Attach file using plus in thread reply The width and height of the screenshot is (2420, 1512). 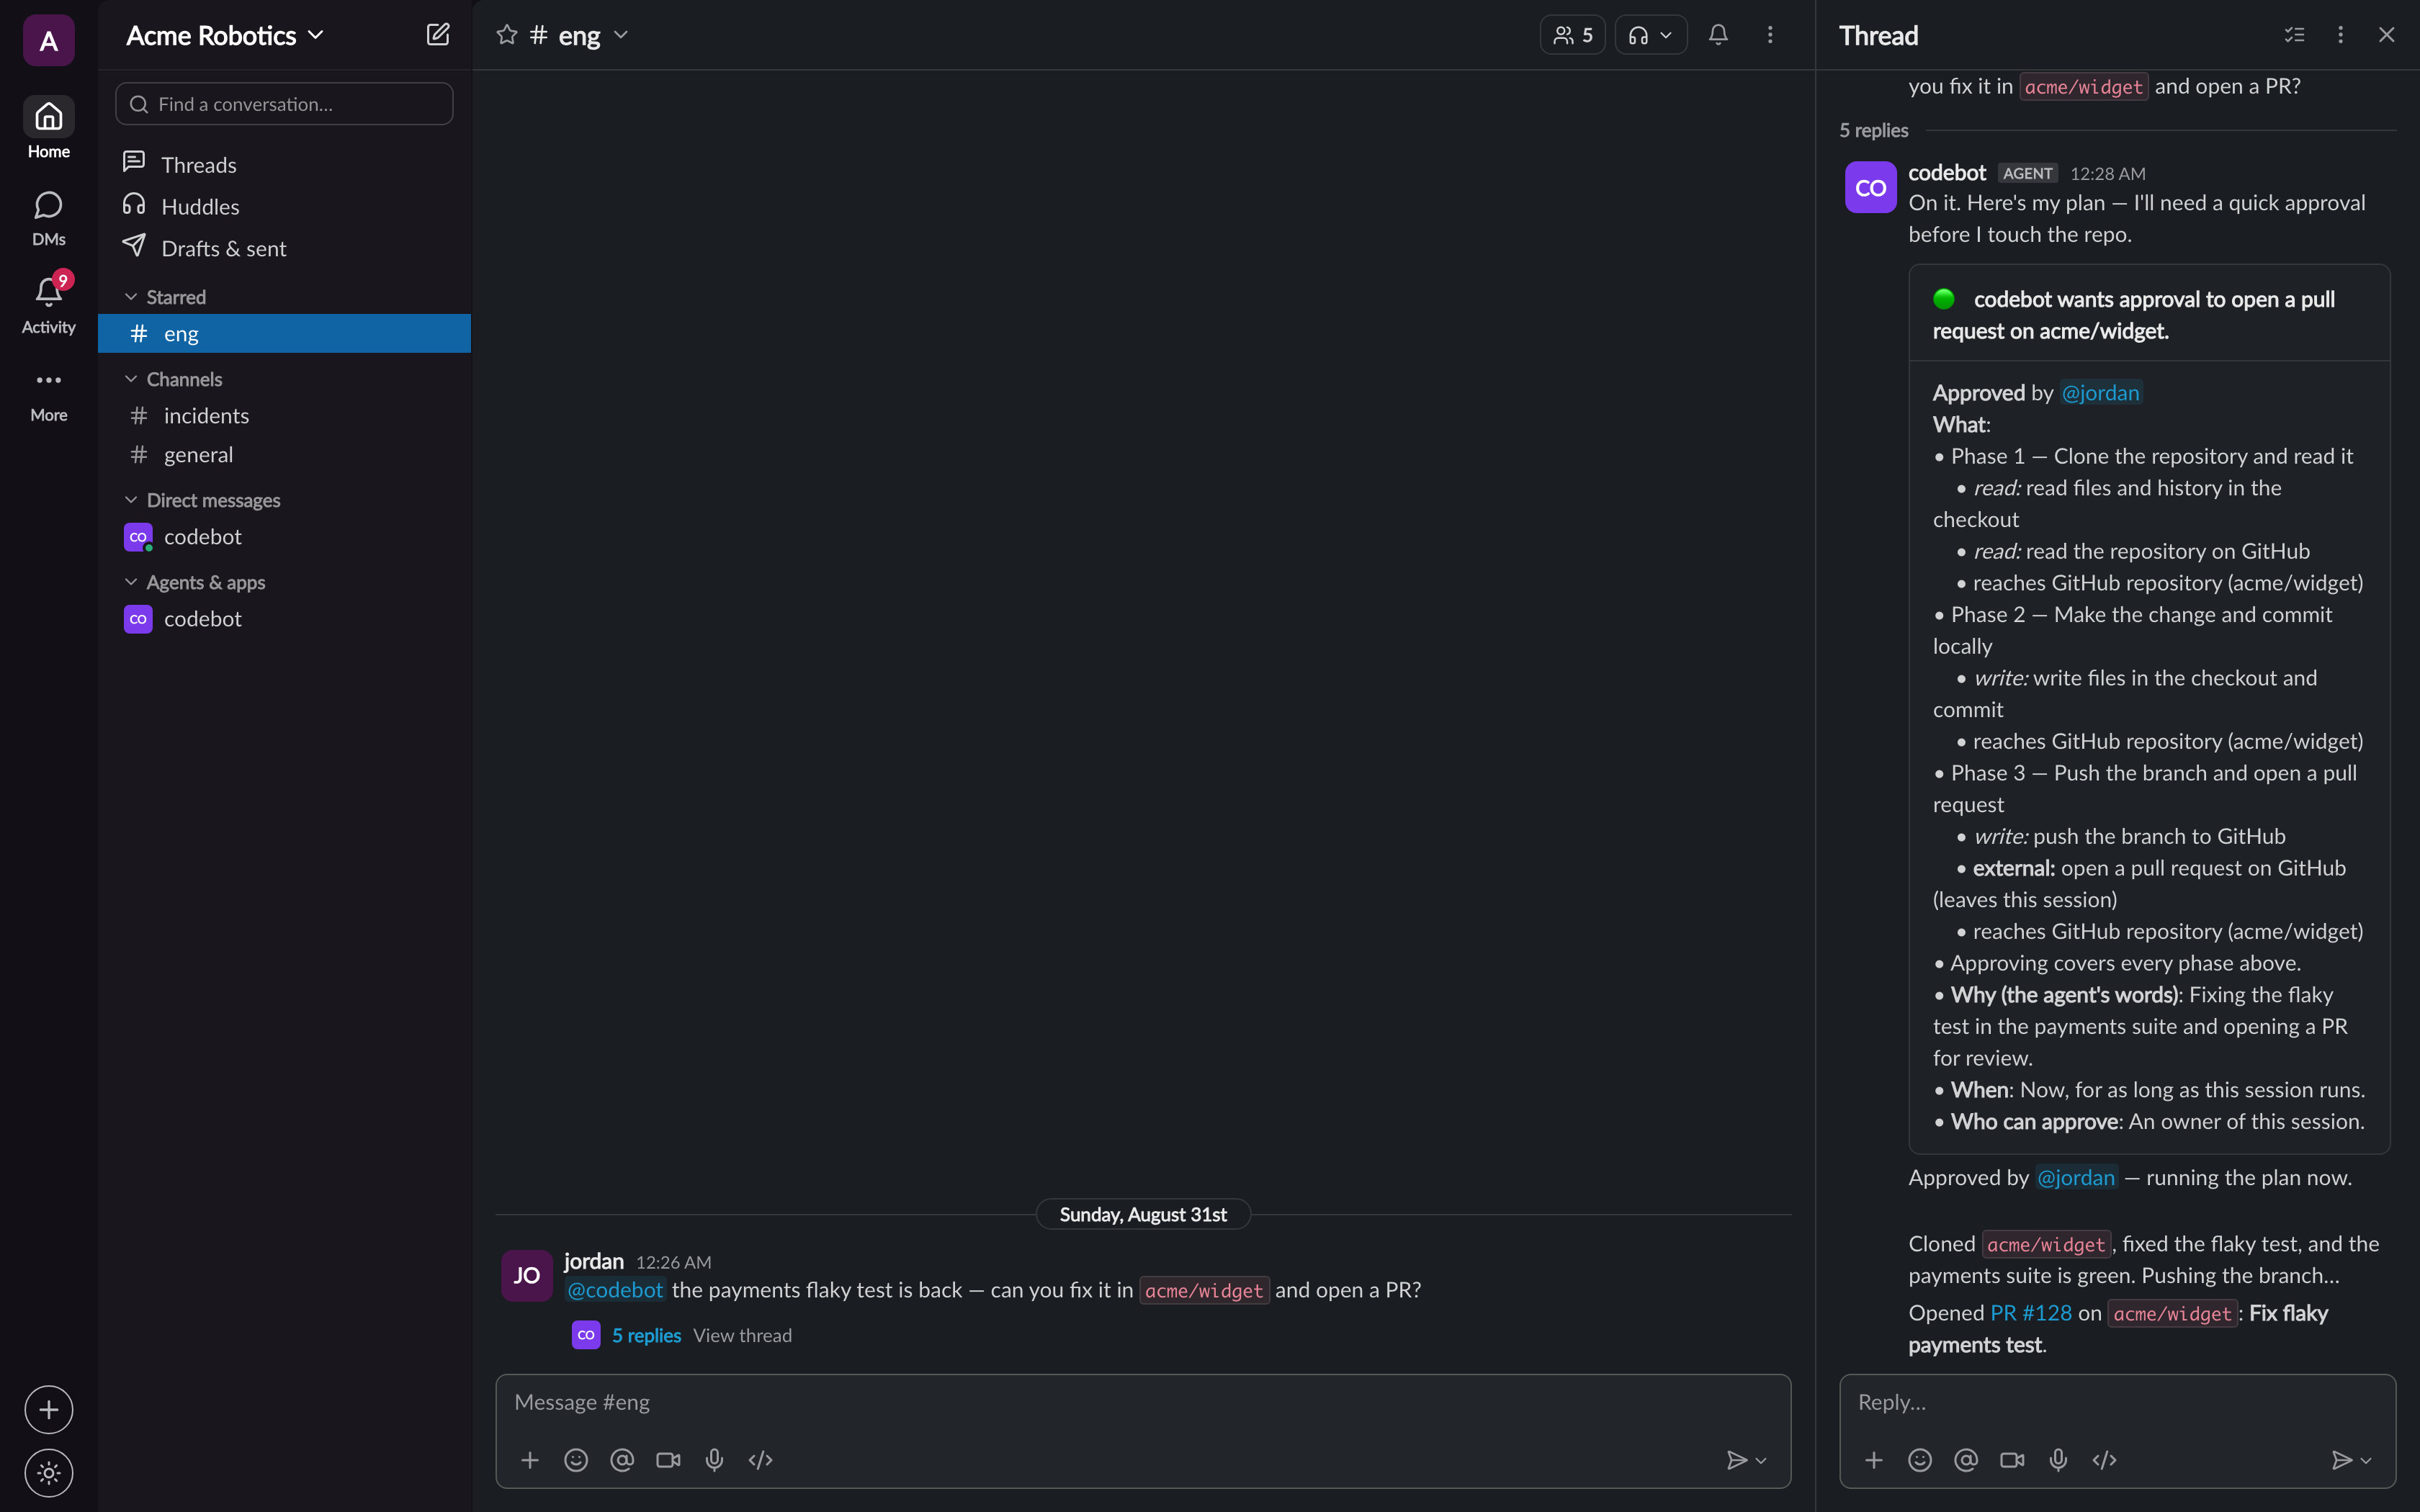tap(1874, 1460)
